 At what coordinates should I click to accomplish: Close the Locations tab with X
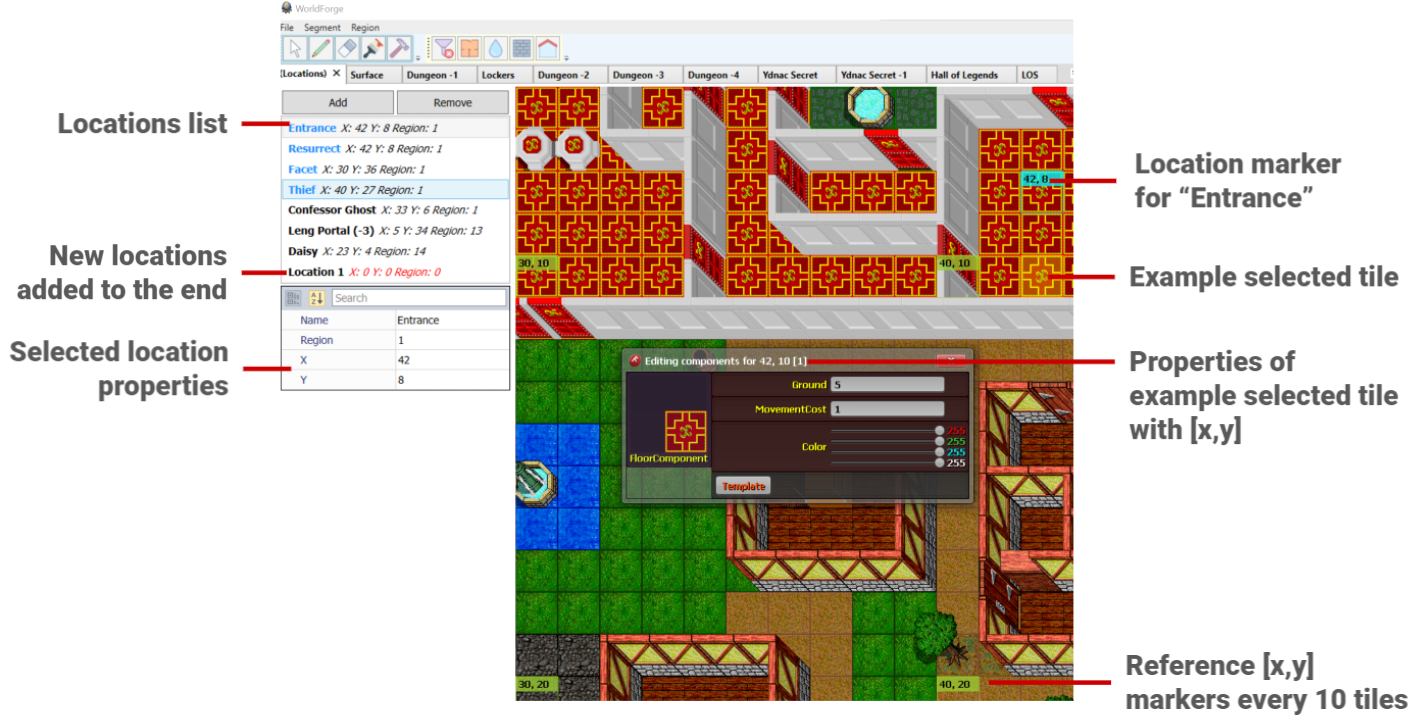(x=337, y=74)
